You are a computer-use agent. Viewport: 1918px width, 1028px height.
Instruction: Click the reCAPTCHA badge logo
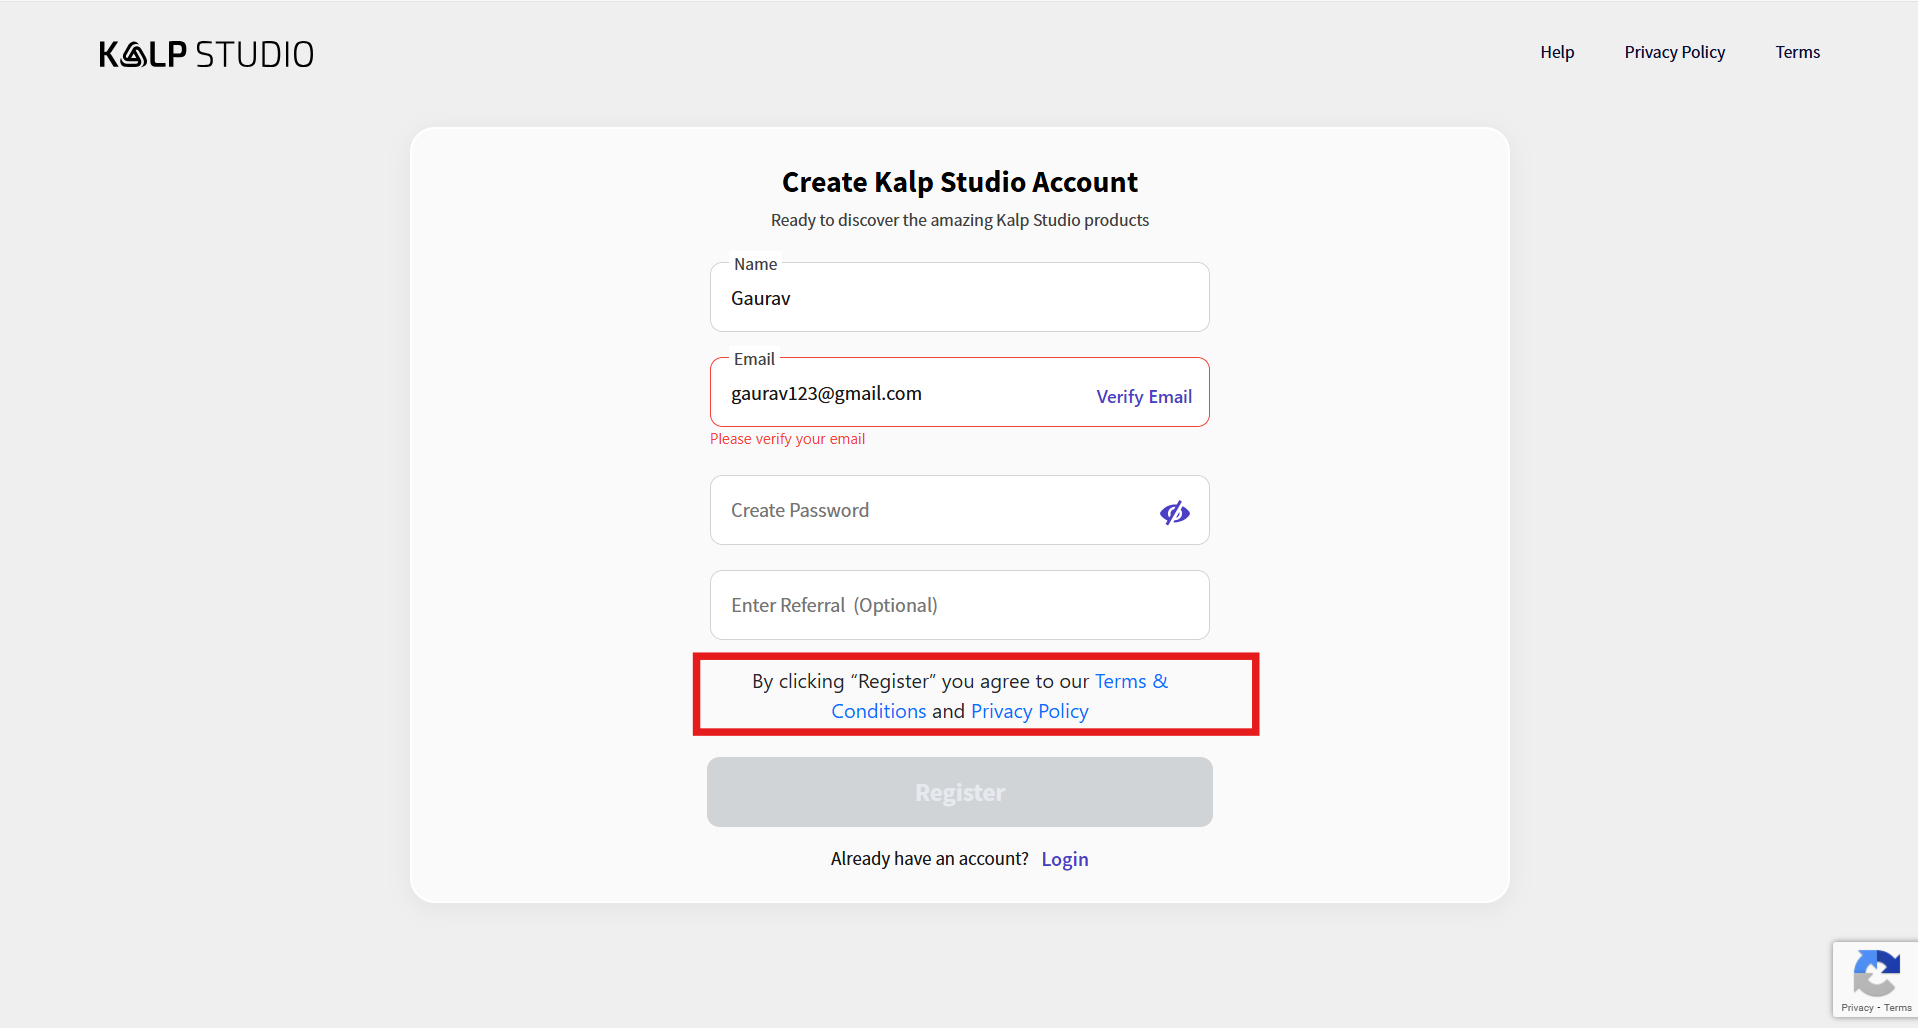coord(1876,973)
